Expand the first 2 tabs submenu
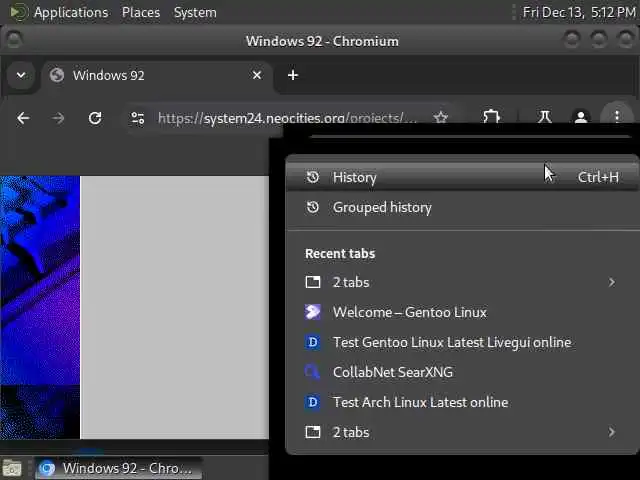 462,282
